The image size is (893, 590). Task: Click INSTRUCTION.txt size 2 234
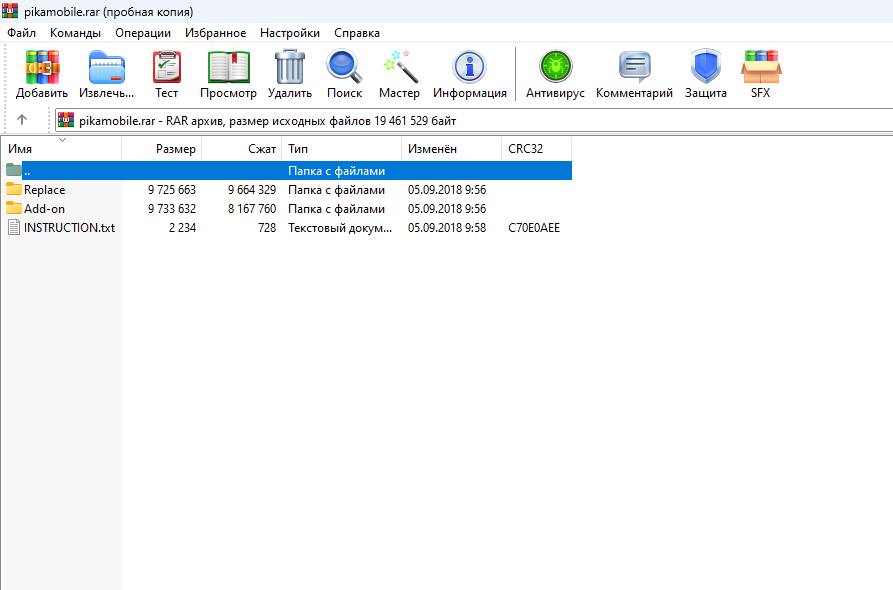[182, 228]
